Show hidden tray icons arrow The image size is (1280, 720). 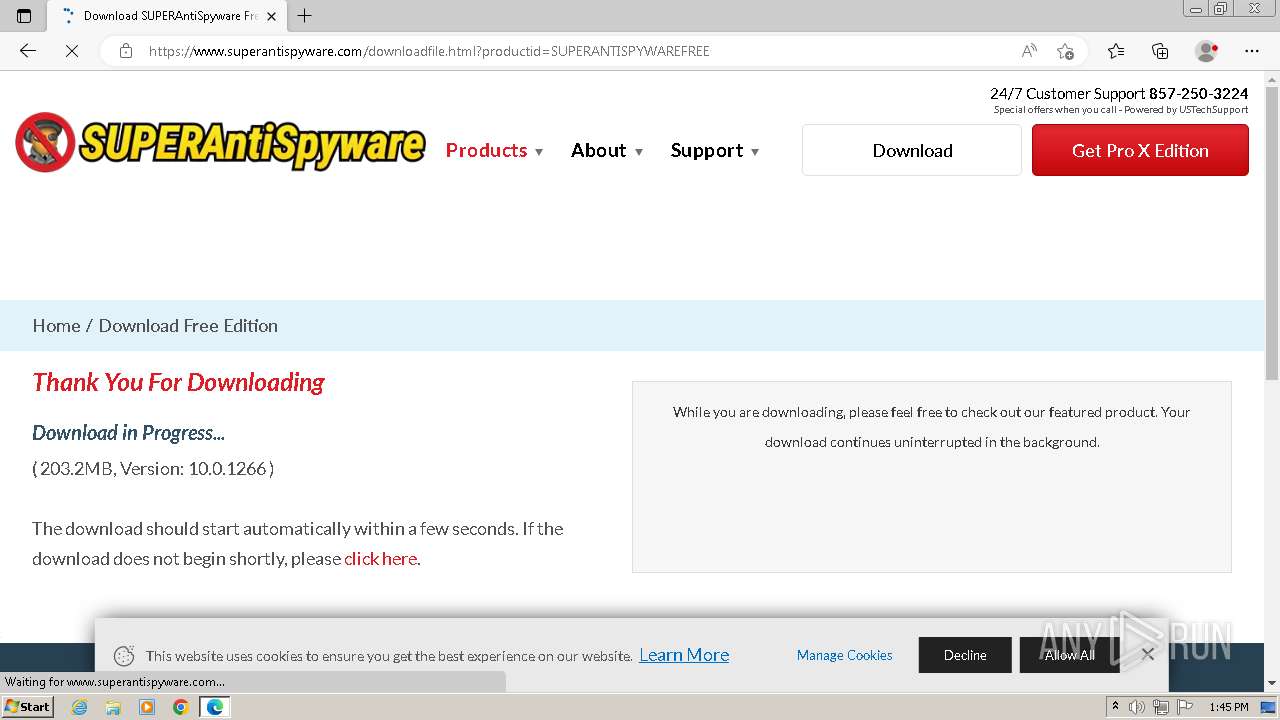point(1116,707)
